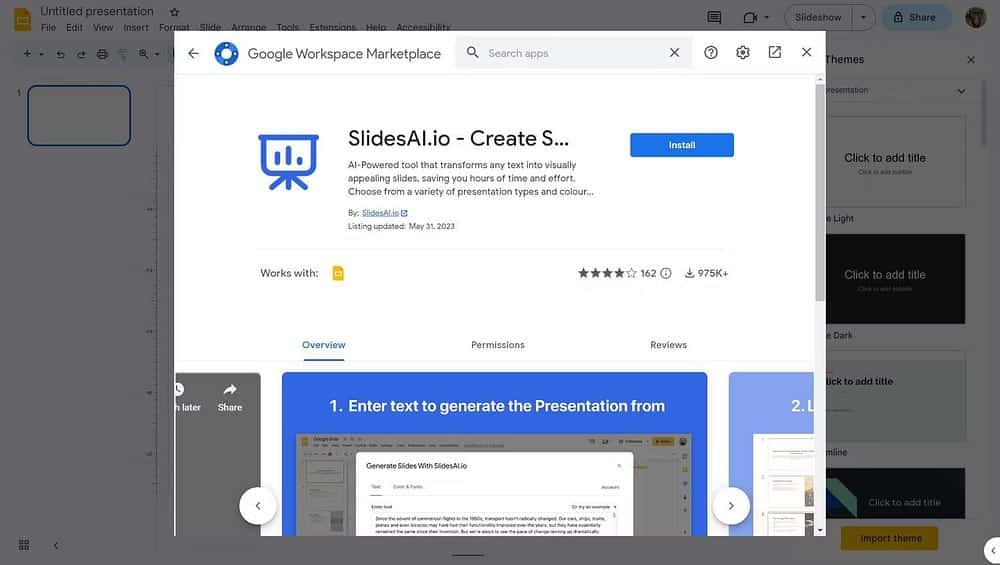This screenshot has width=1000, height=565.
Task: Open Marketplace settings gear icon
Action: [742, 53]
